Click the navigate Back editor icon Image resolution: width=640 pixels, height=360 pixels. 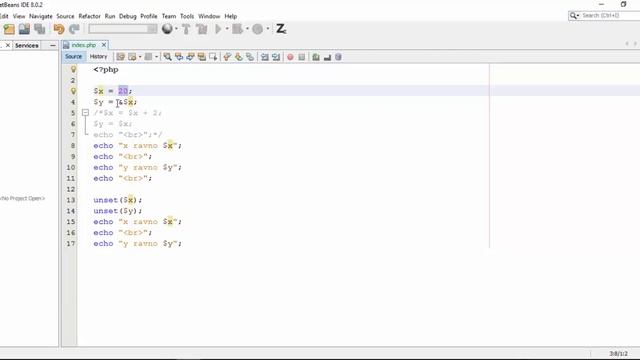pyautogui.click(x=132, y=57)
